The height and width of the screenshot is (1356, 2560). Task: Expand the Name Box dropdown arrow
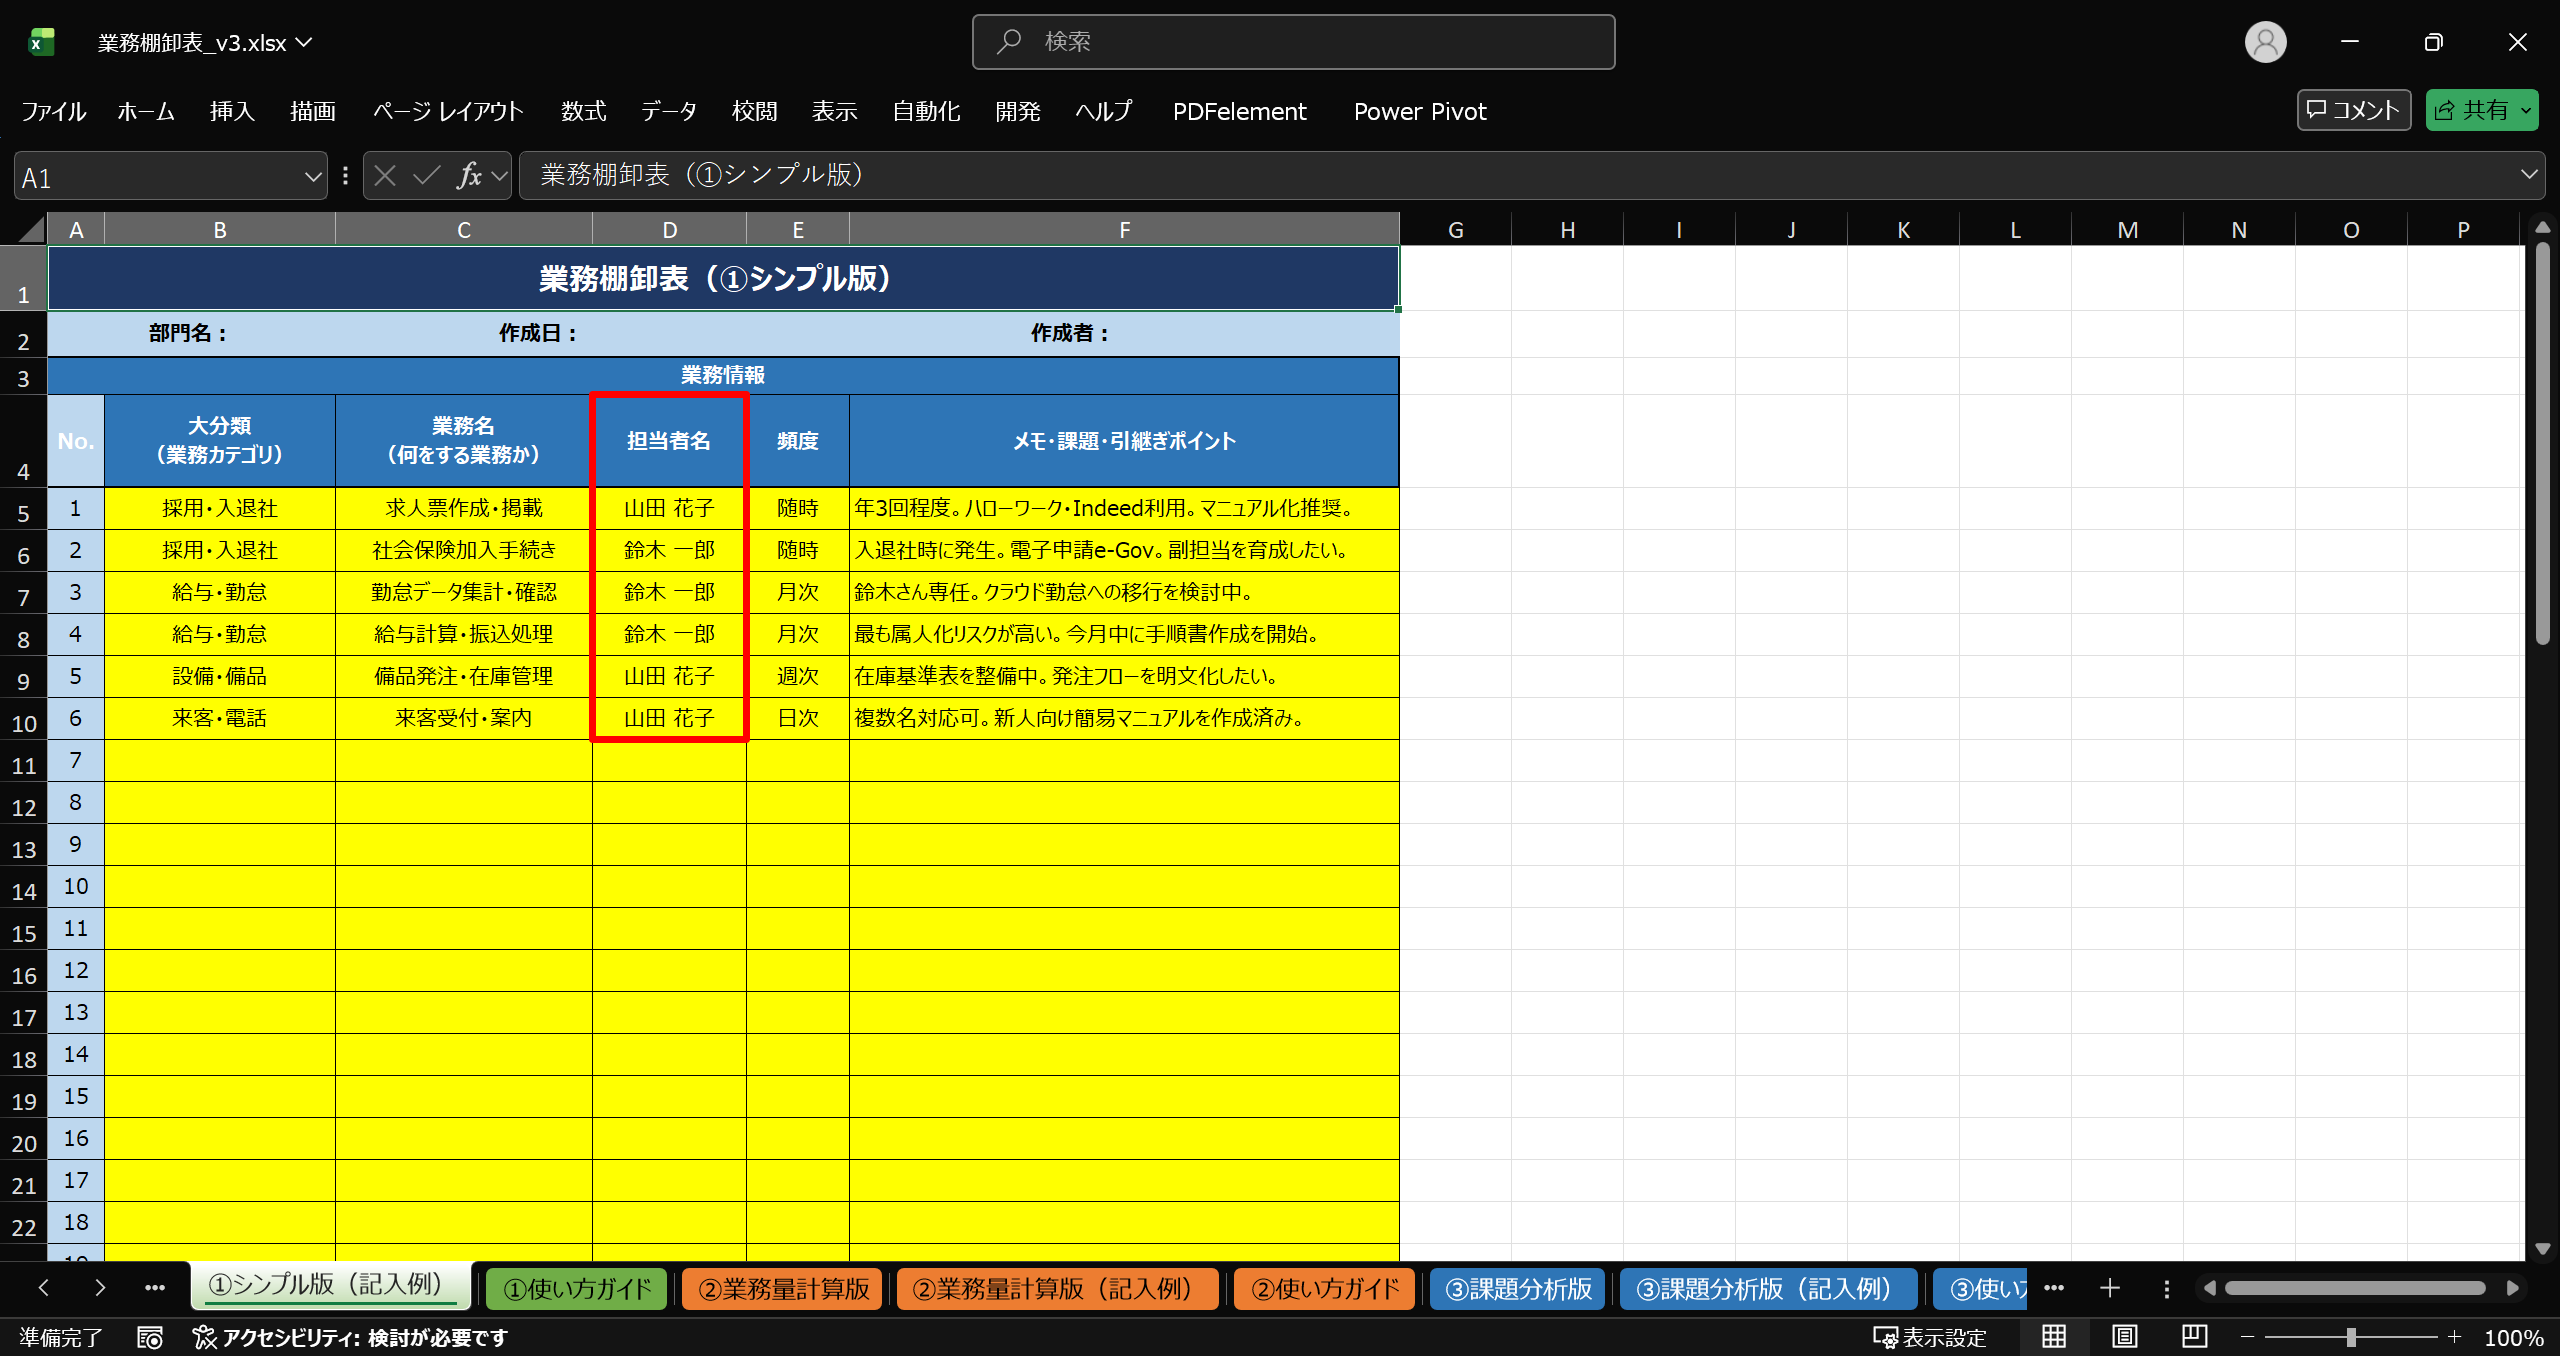pos(312,177)
